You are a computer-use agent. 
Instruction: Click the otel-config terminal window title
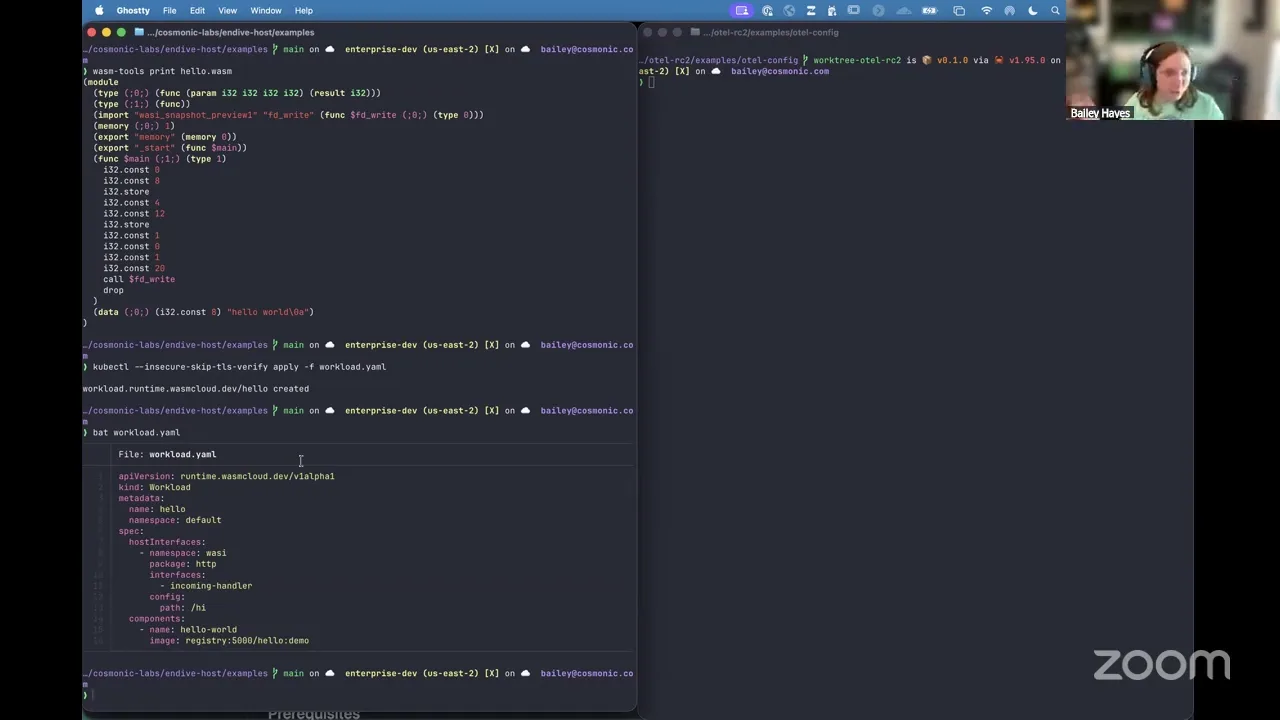point(770,32)
